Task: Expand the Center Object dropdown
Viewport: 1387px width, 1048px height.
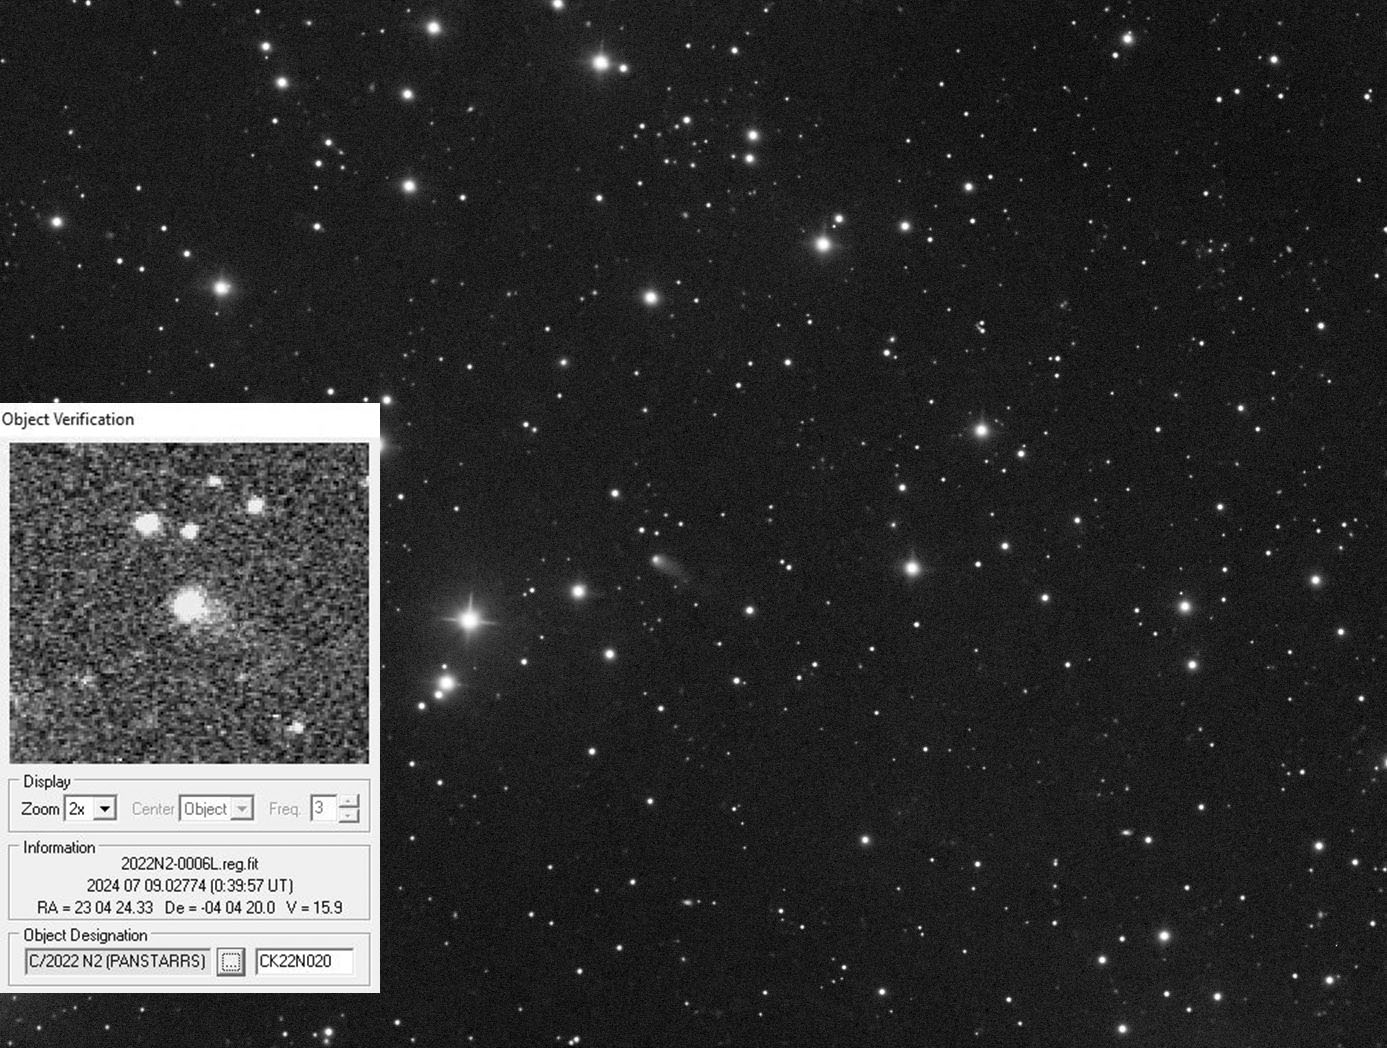Action: 242,808
